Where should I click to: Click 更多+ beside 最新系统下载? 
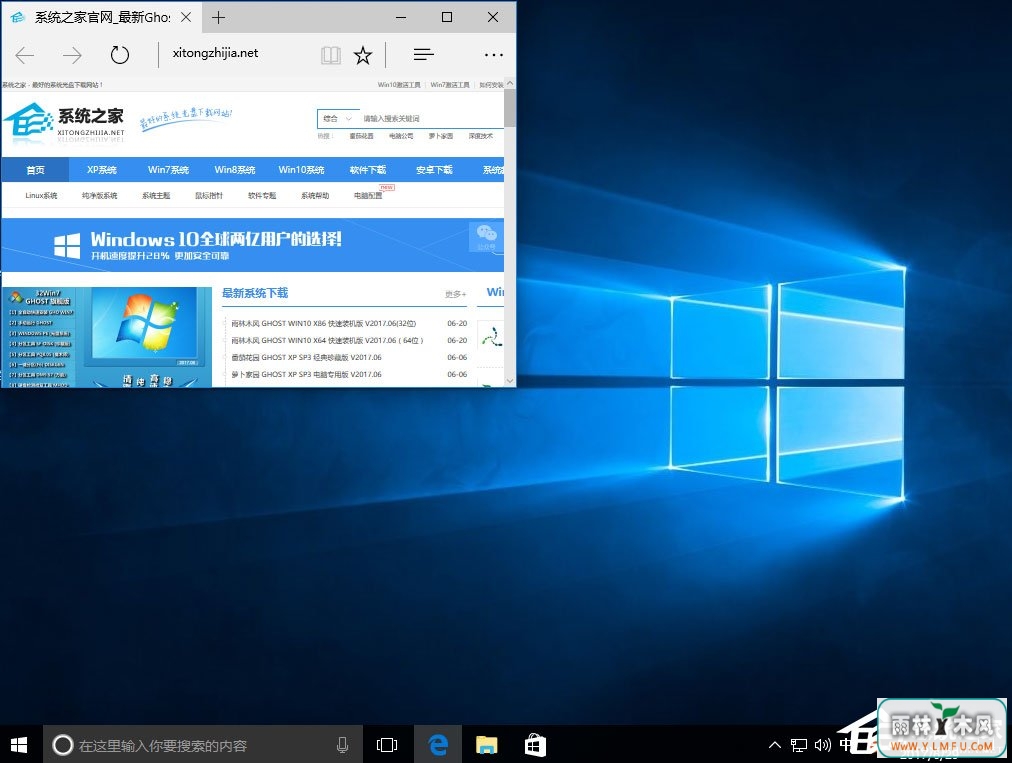click(x=455, y=294)
